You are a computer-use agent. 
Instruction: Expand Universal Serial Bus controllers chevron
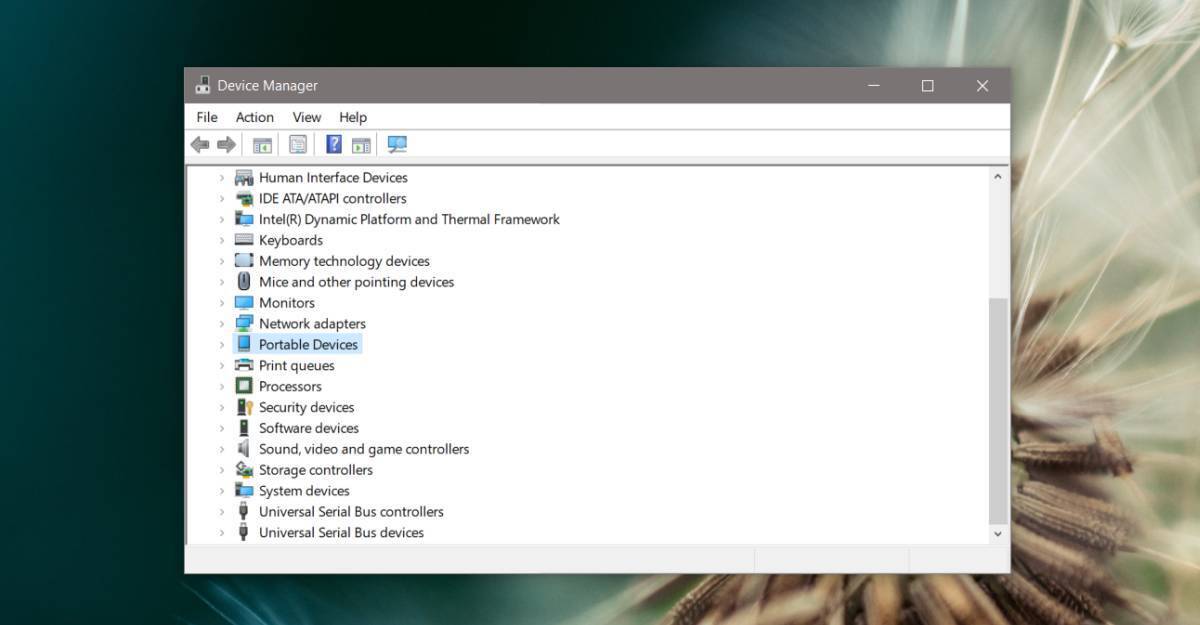[222, 512]
